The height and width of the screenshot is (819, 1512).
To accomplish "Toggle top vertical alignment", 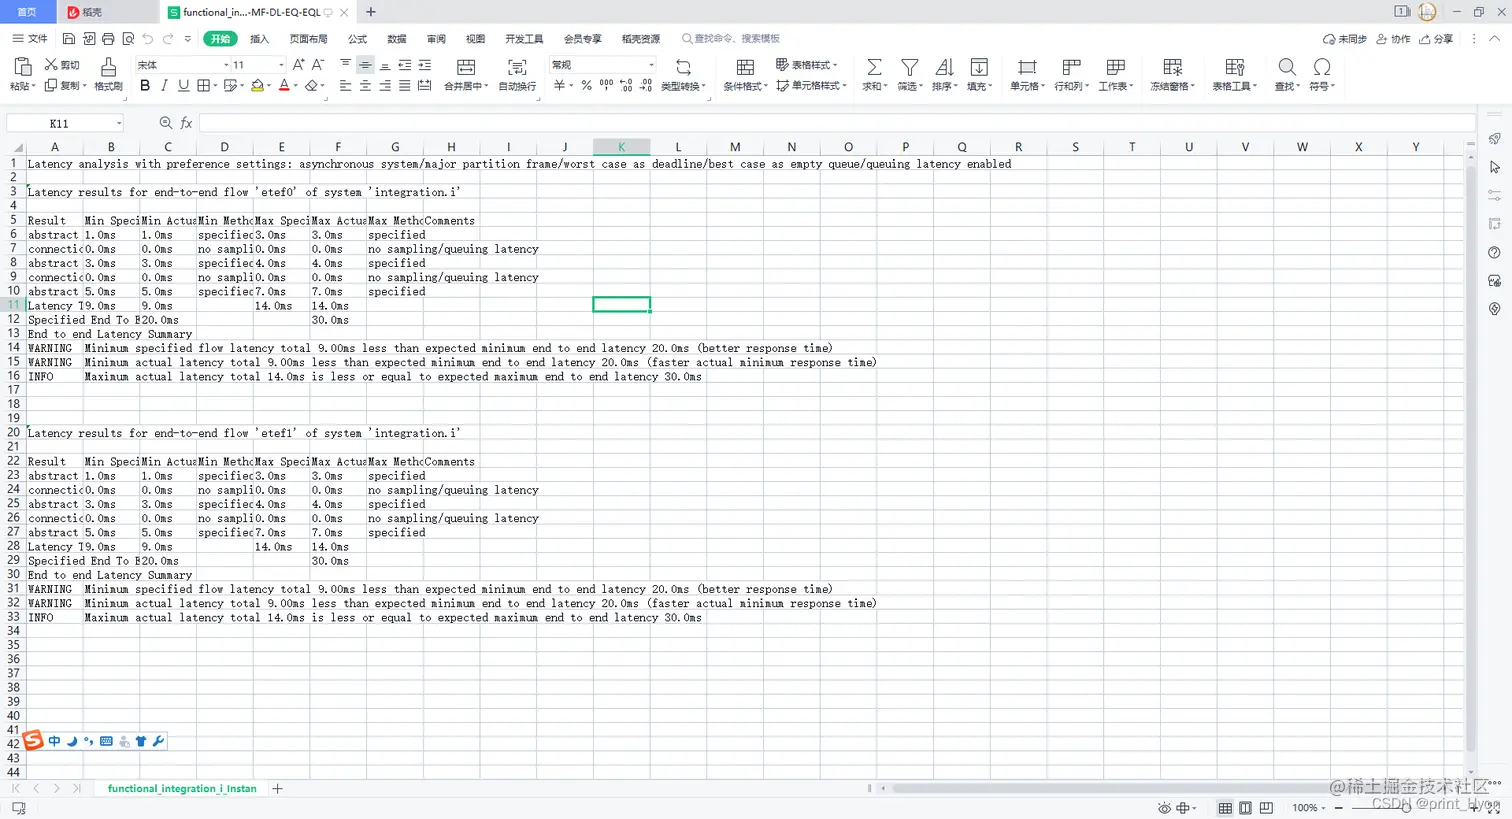I will (x=345, y=65).
